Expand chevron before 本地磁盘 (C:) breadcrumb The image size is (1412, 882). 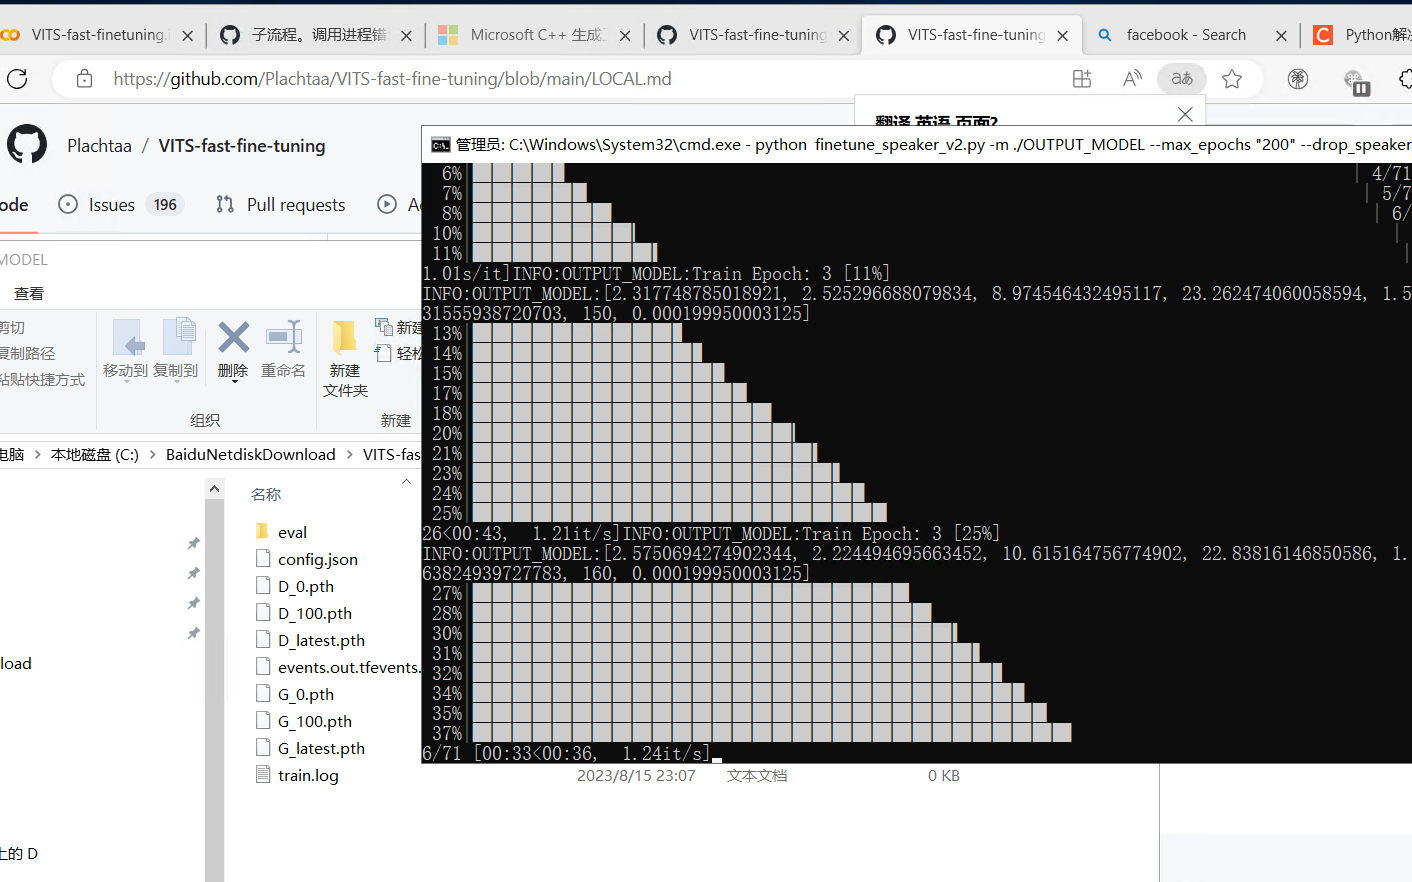pyautogui.click(x=38, y=454)
